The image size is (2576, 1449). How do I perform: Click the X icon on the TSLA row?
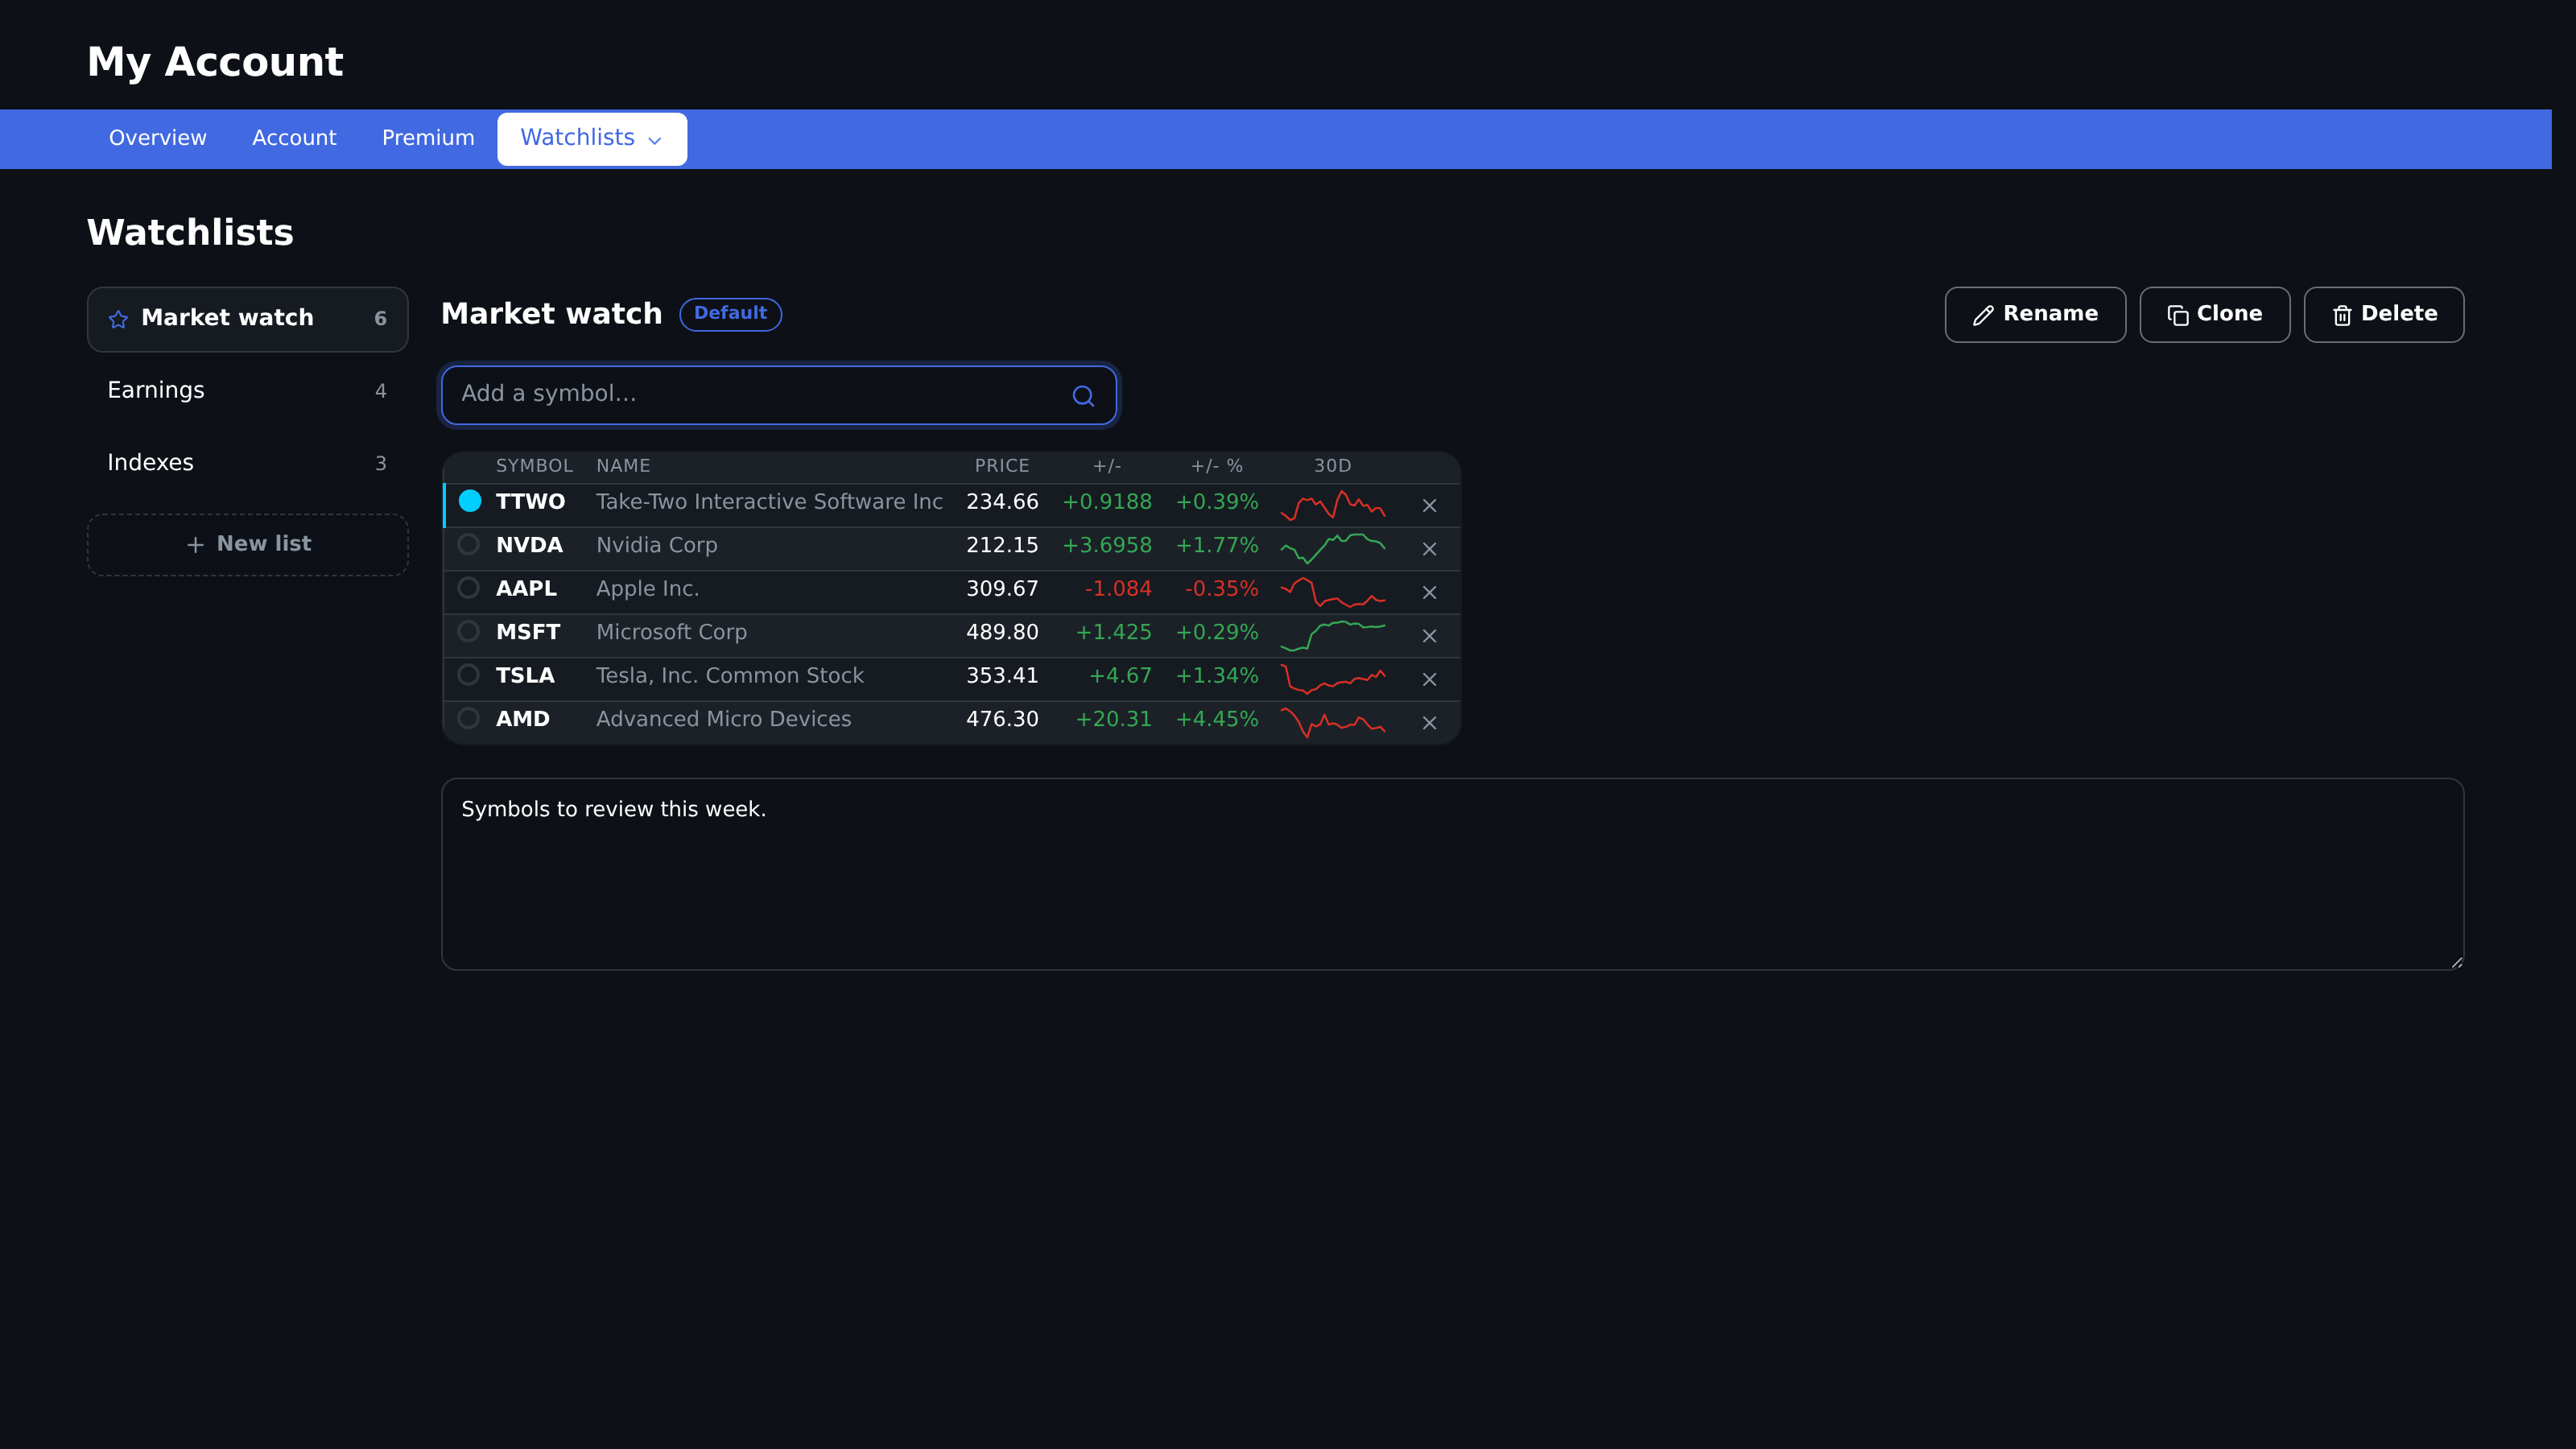(x=1429, y=680)
